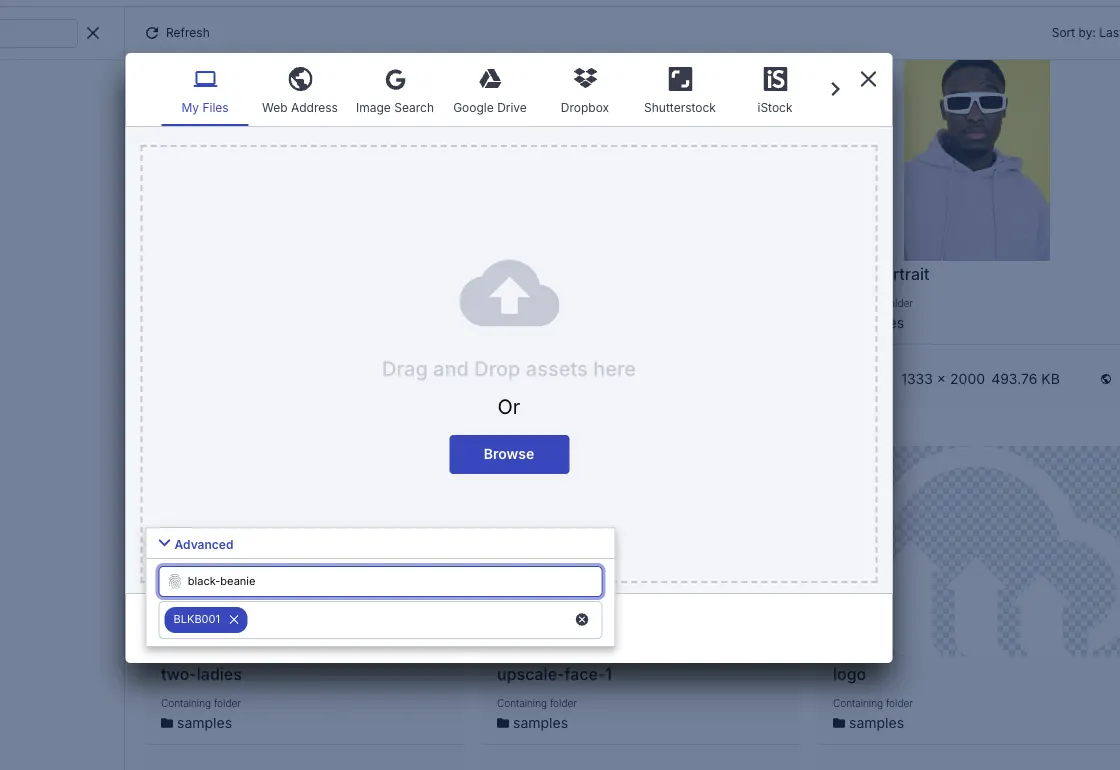Open the portrait man thumbnail

pyautogui.click(x=976, y=160)
